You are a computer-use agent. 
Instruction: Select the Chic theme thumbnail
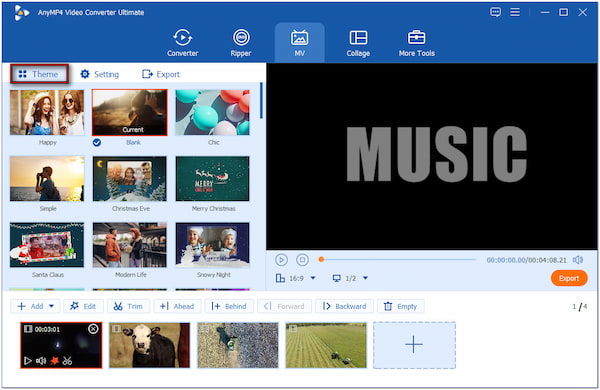tap(212, 113)
